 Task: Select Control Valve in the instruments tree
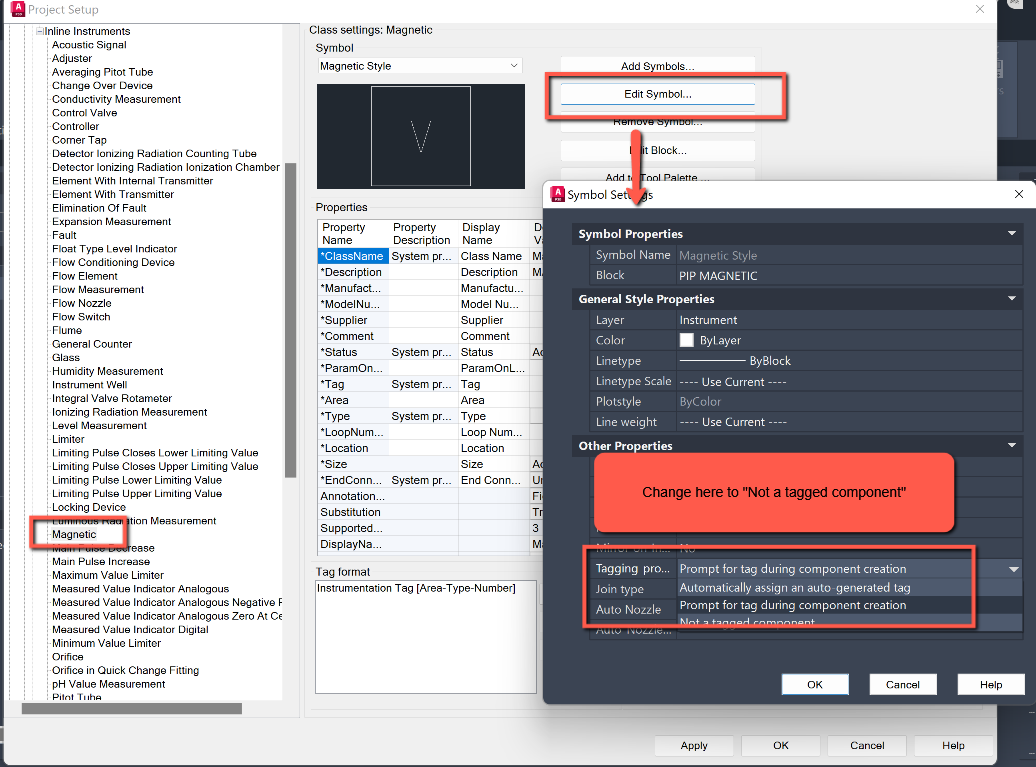click(x=83, y=112)
